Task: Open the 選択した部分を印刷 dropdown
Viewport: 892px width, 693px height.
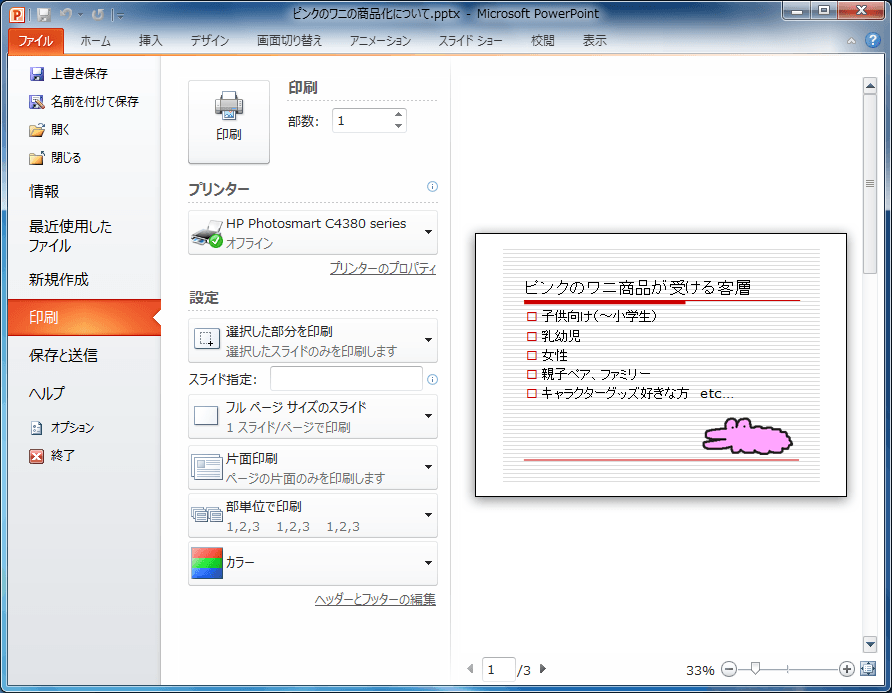Action: pyautogui.click(x=313, y=340)
